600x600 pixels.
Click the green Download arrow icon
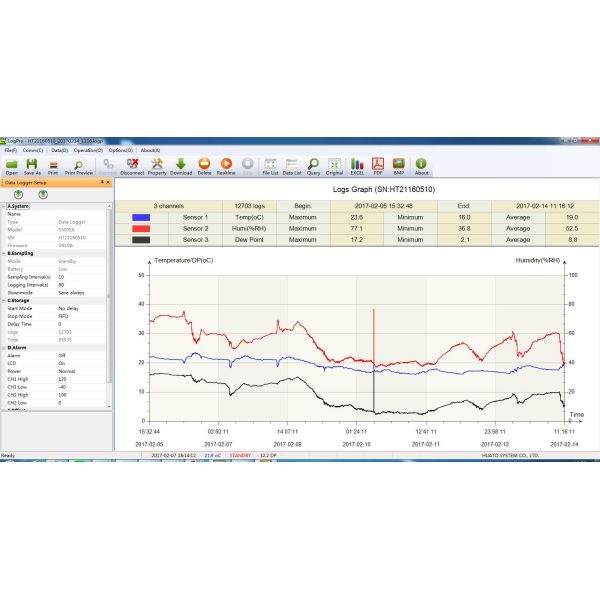[181, 166]
